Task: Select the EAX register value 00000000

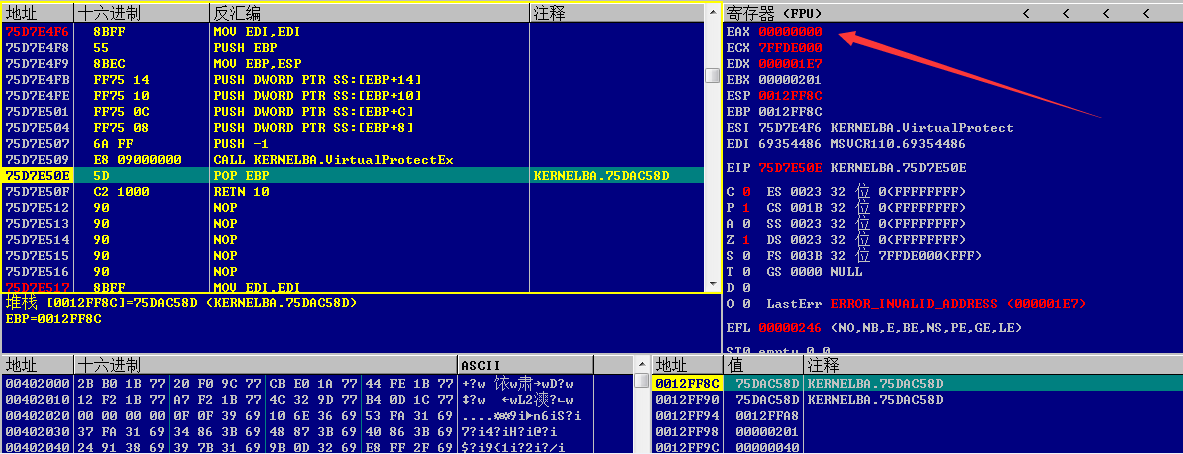Action: [790, 31]
